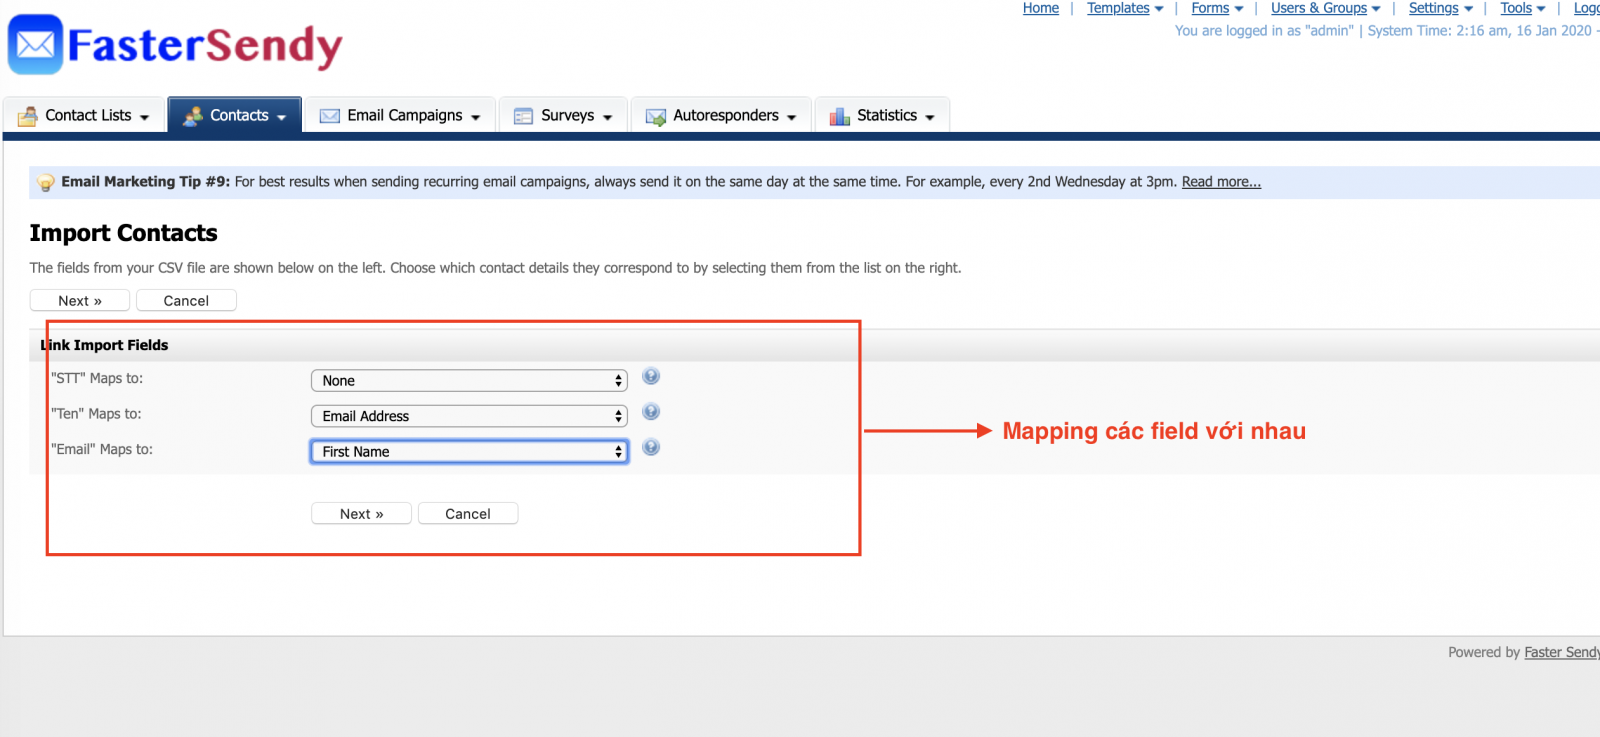Click help icon beside Ten mapping
This screenshot has width=1600, height=737.
(651, 412)
